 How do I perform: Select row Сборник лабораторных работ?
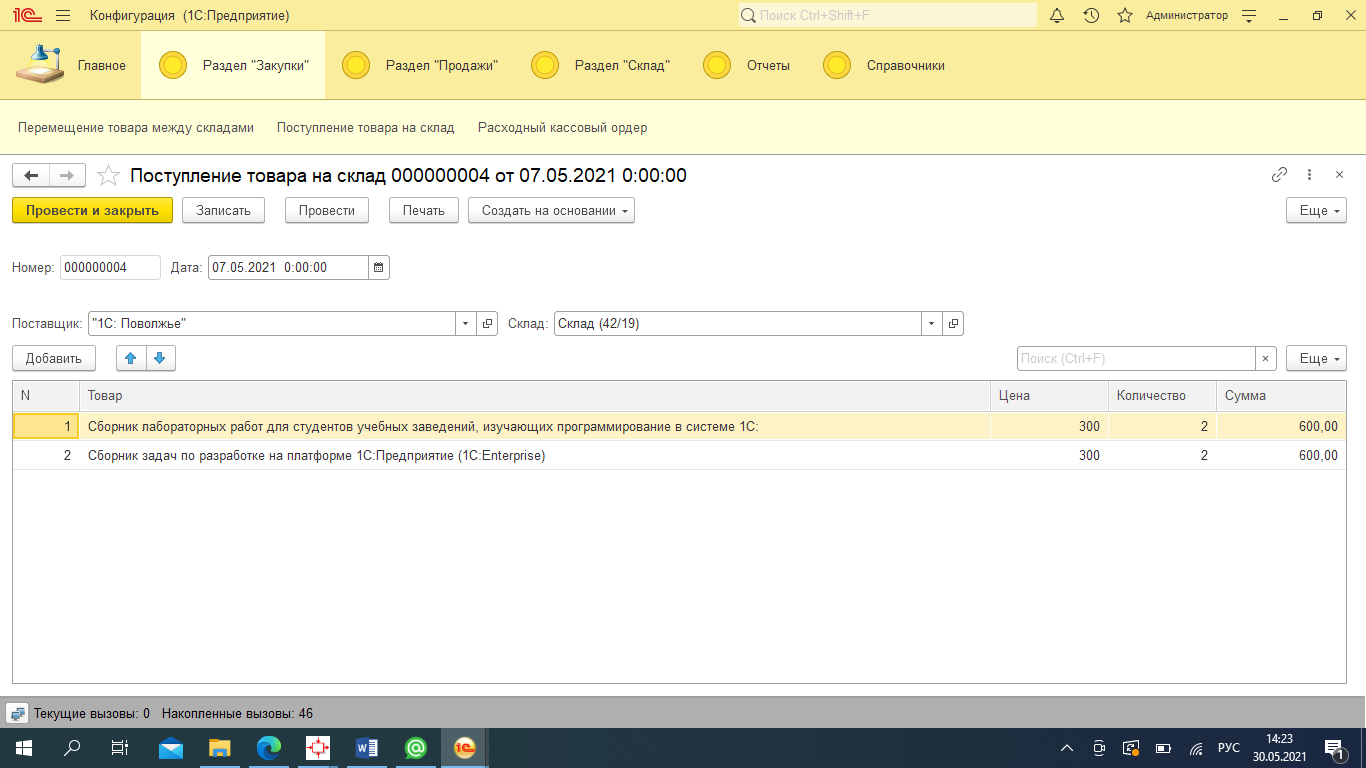[x=679, y=426]
